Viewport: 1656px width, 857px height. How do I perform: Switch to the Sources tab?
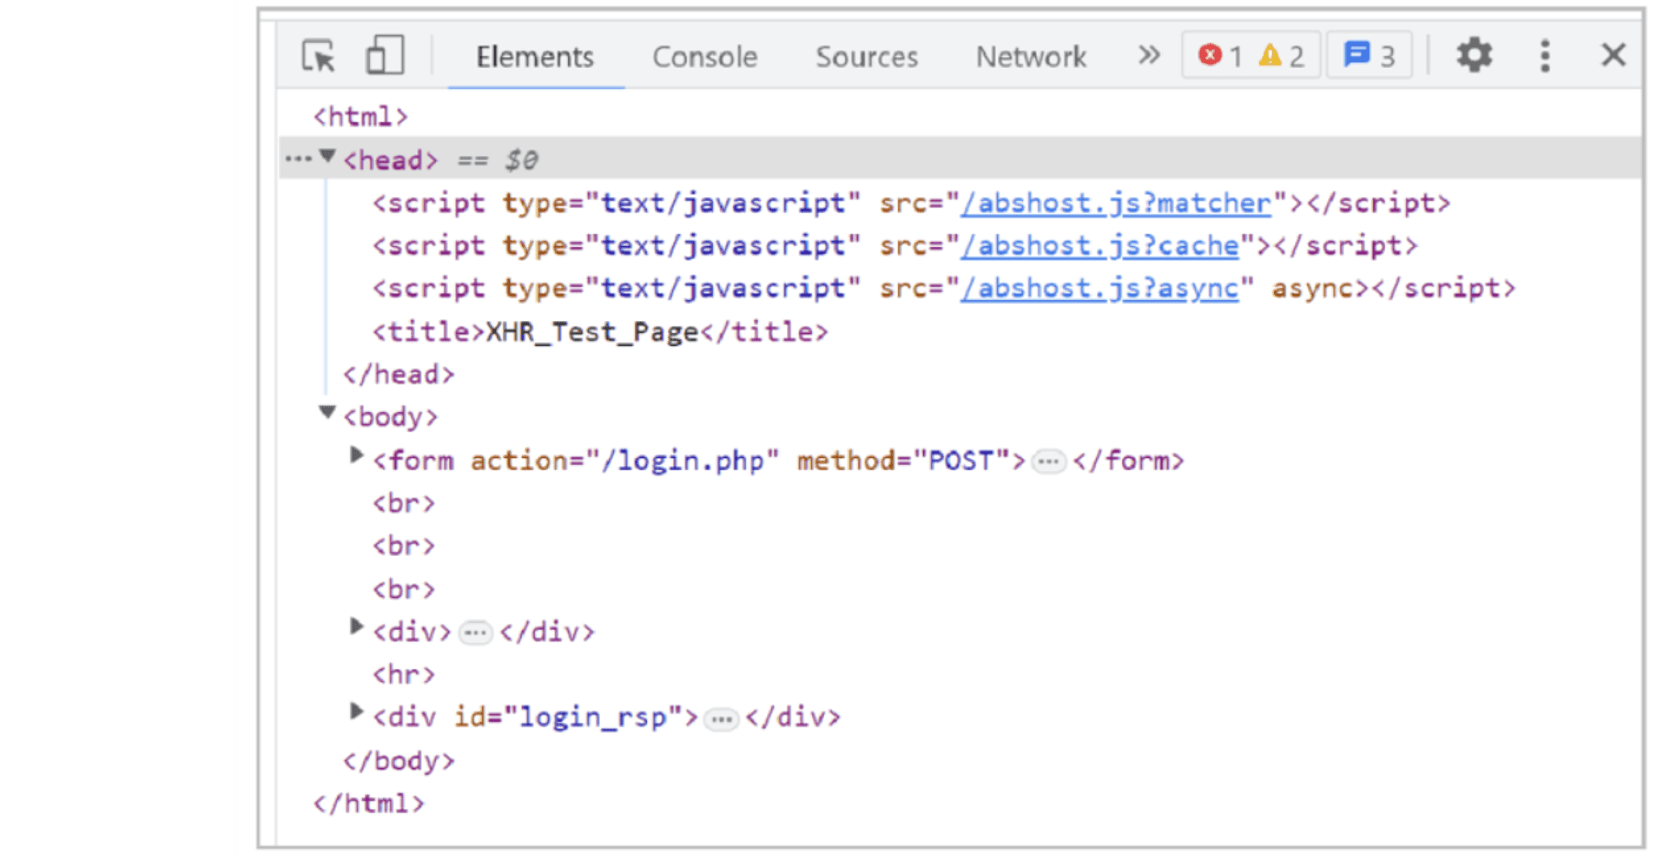tap(866, 57)
